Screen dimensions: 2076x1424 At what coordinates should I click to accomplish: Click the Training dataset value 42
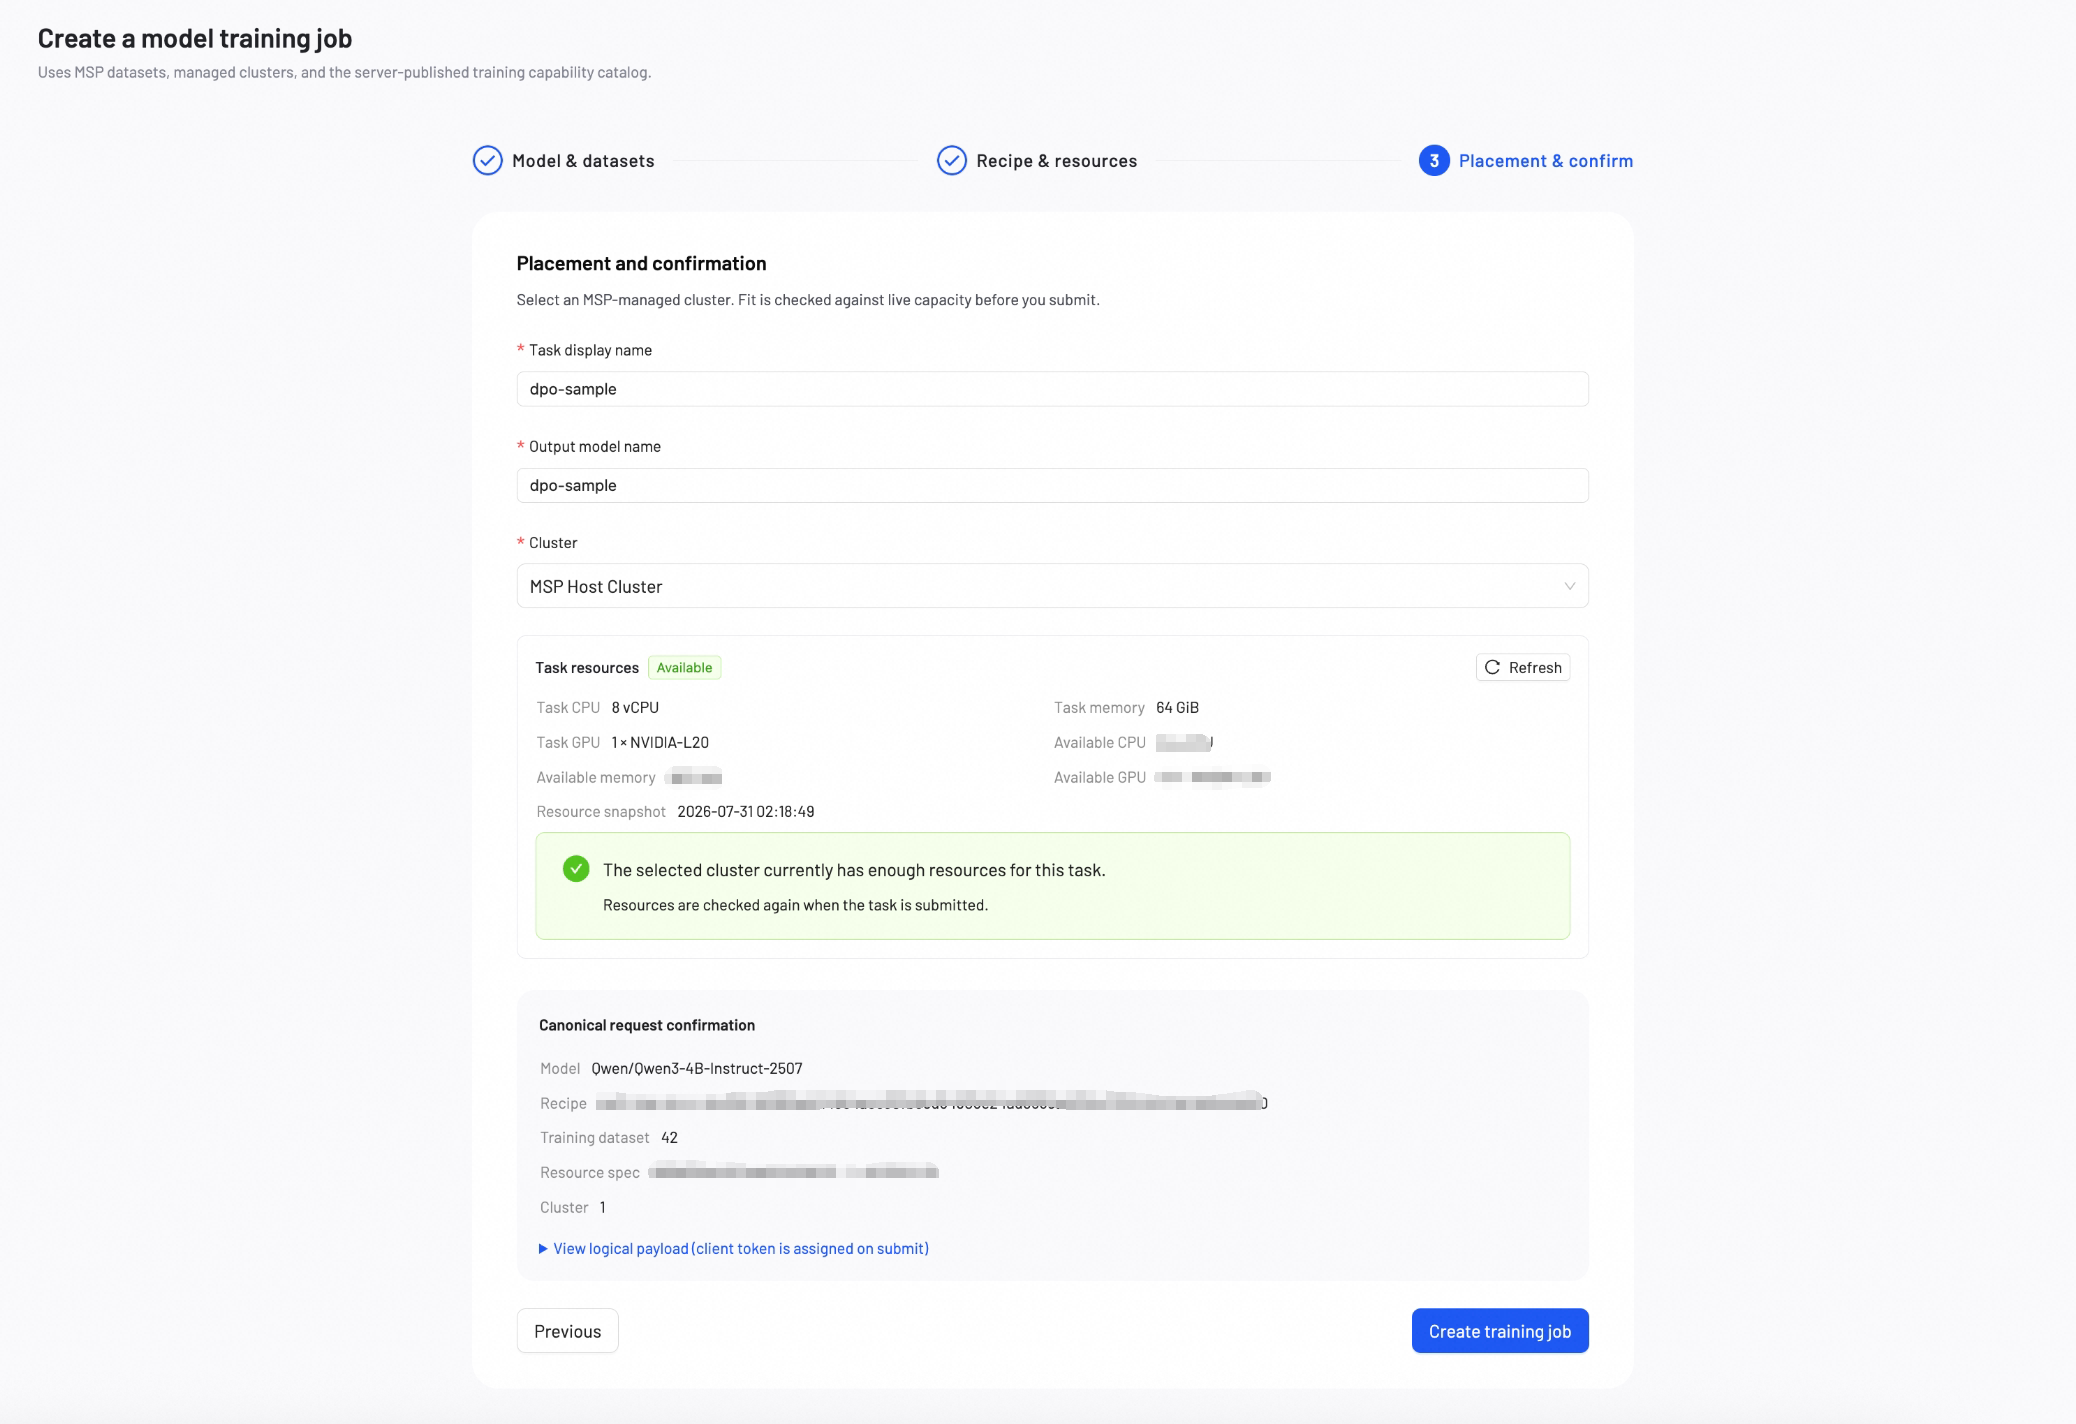click(669, 1137)
